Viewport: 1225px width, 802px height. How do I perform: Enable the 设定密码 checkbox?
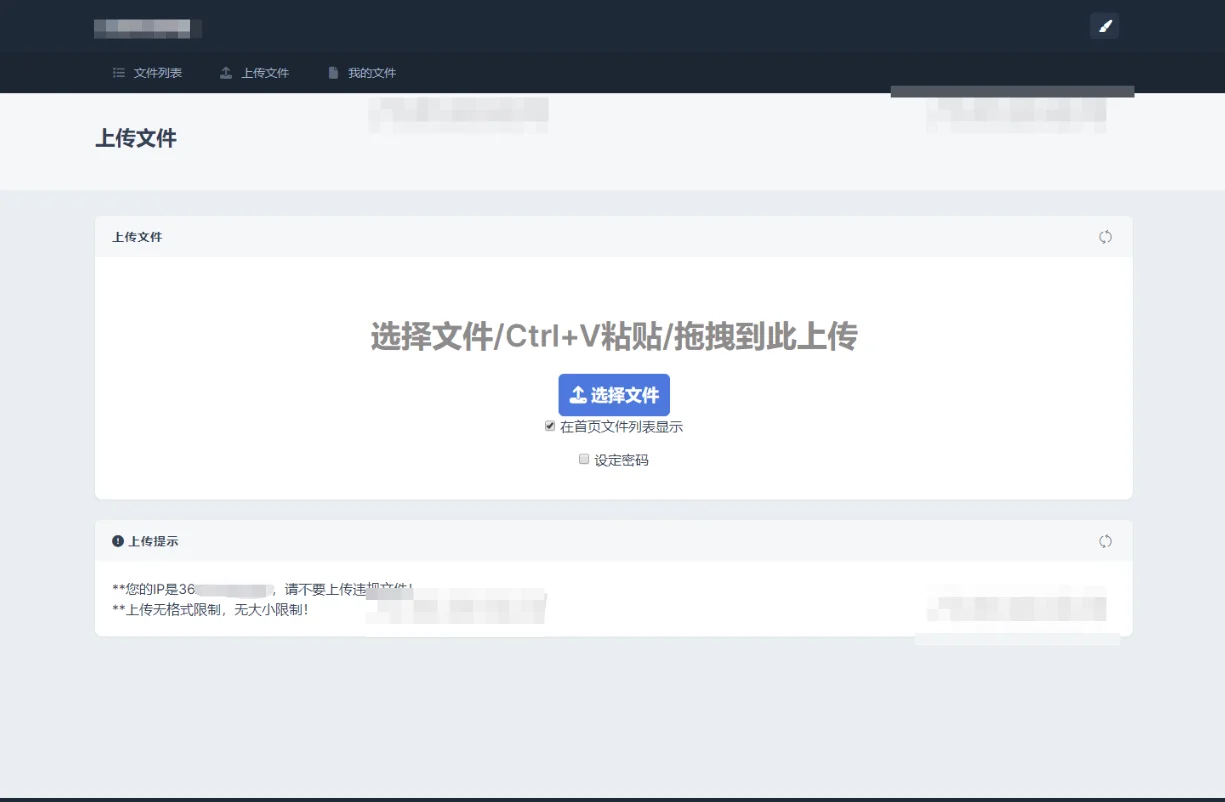tap(584, 459)
